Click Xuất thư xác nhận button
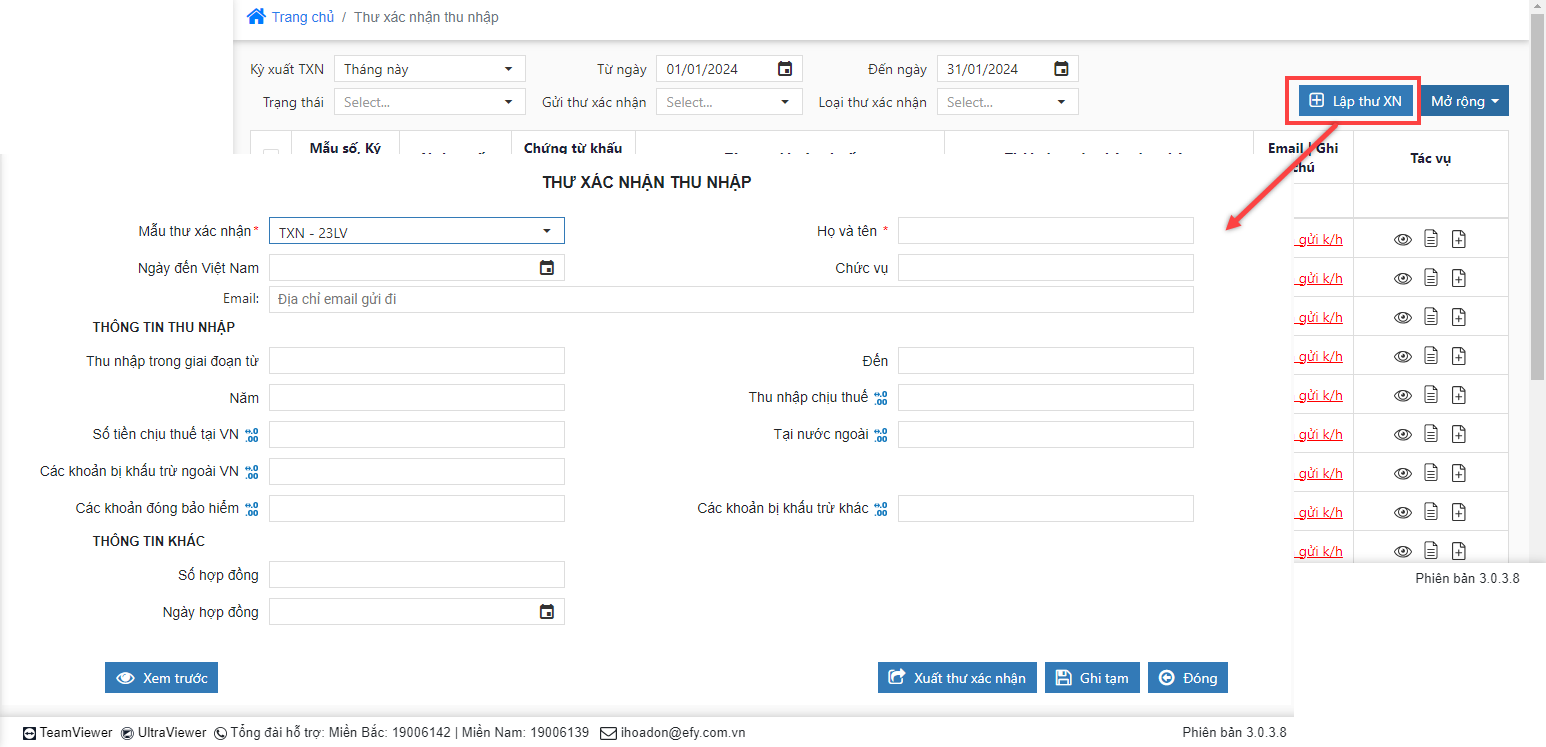 coord(957,678)
